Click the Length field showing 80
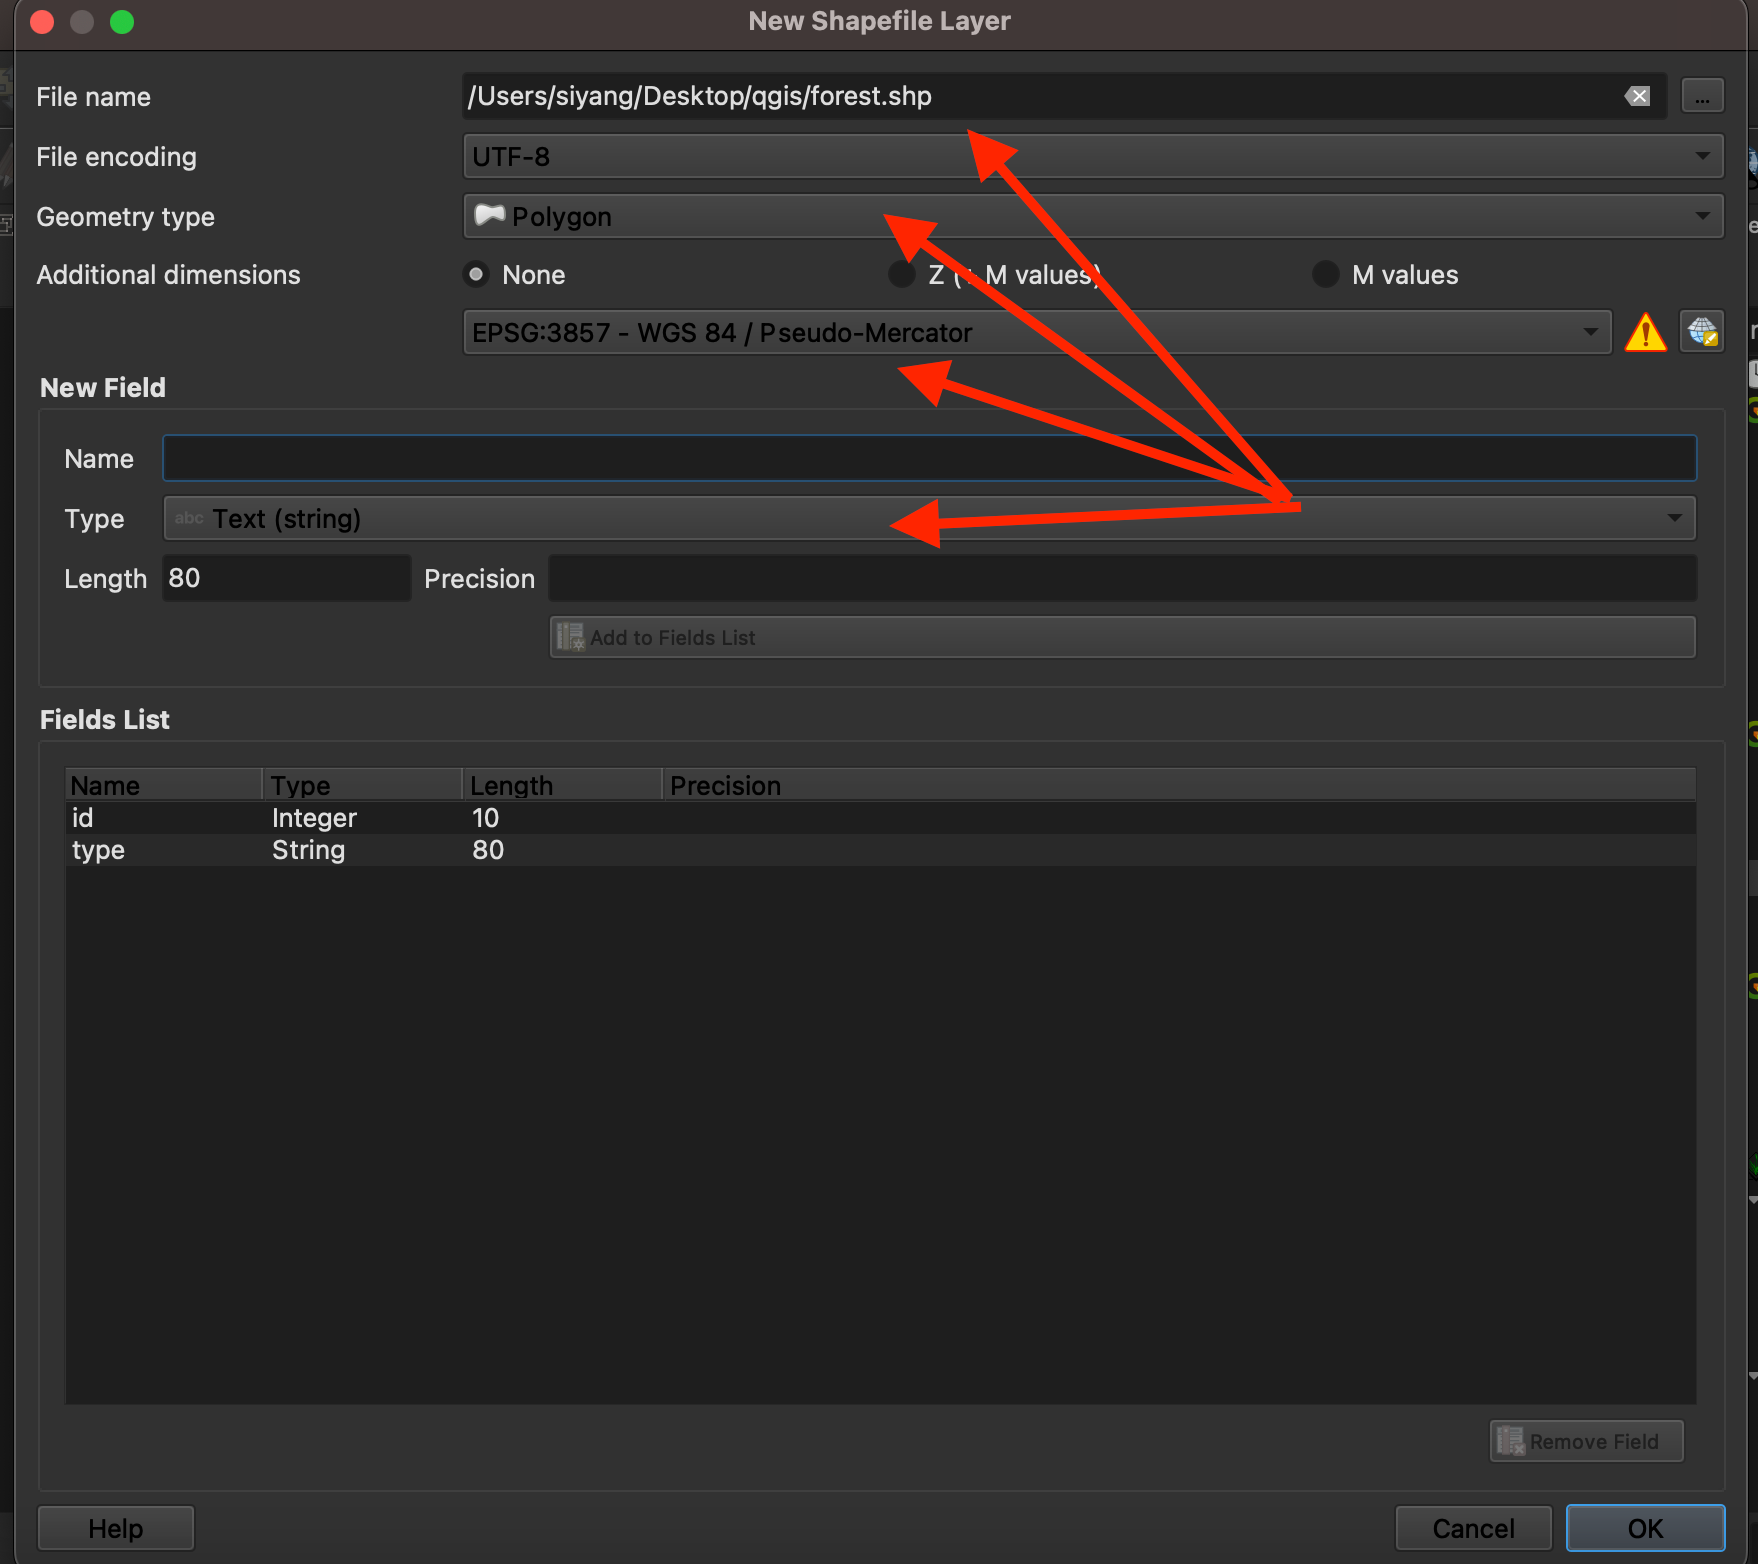The image size is (1758, 1564). [x=286, y=578]
